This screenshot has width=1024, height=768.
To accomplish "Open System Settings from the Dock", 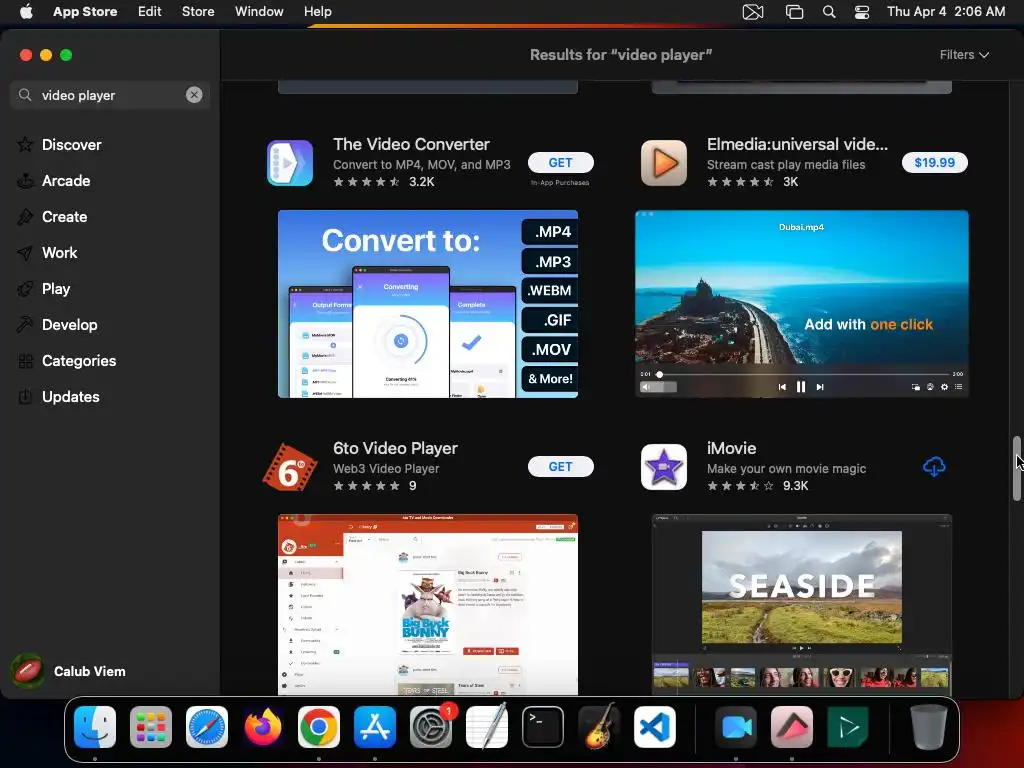I will pyautogui.click(x=431, y=727).
